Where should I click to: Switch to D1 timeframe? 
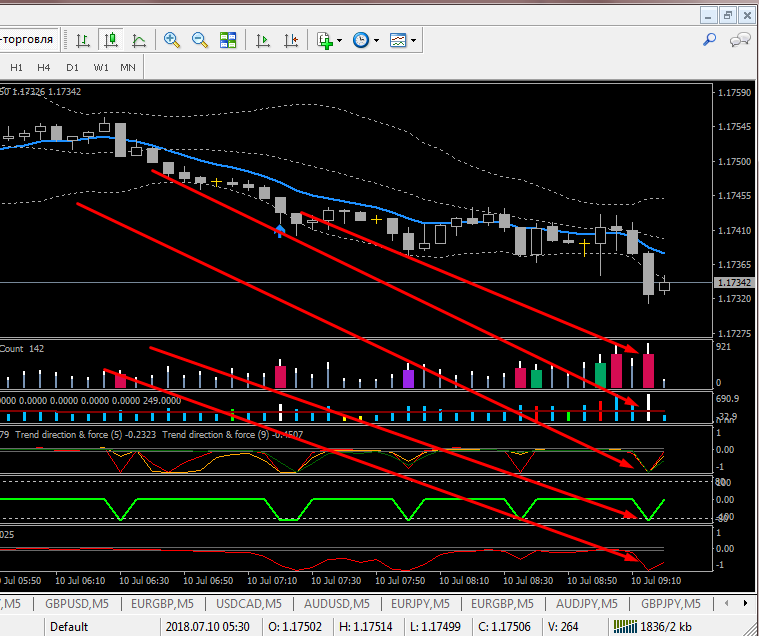point(72,68)
